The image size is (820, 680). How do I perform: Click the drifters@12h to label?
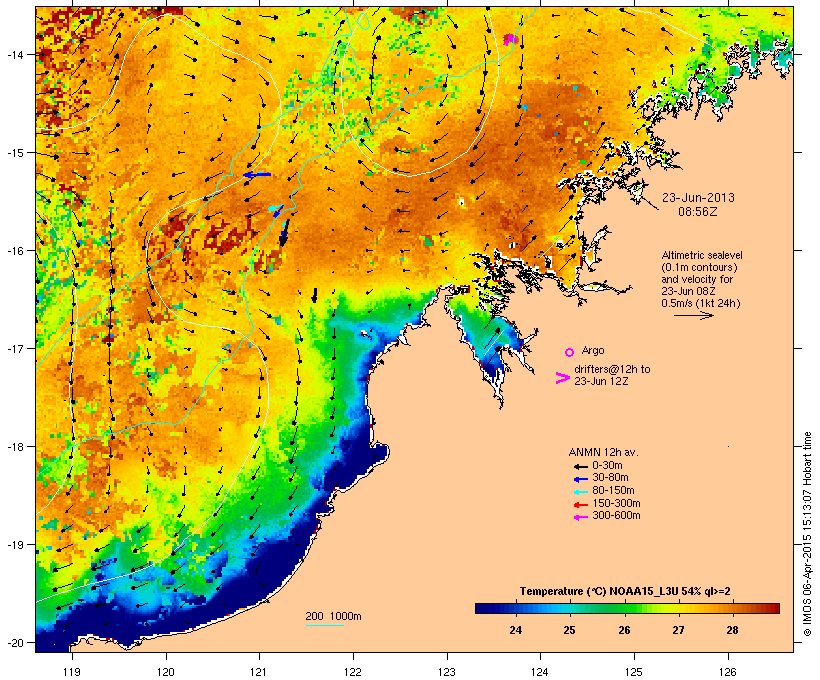[612, 369]
